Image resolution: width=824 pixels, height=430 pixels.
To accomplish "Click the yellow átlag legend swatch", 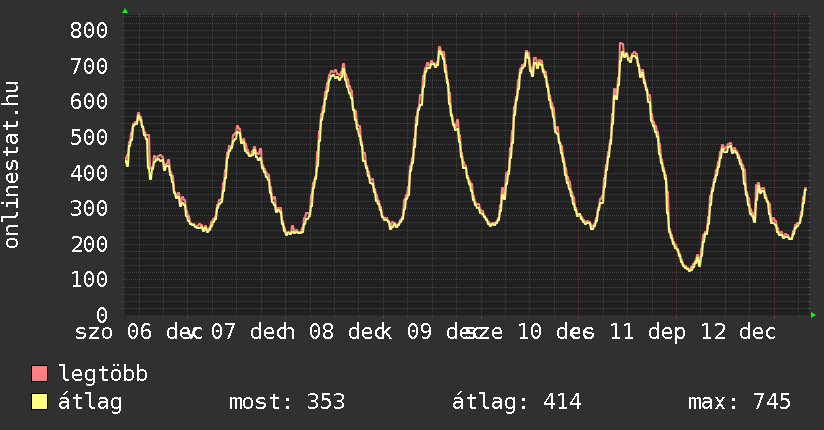I will [40, 403].
